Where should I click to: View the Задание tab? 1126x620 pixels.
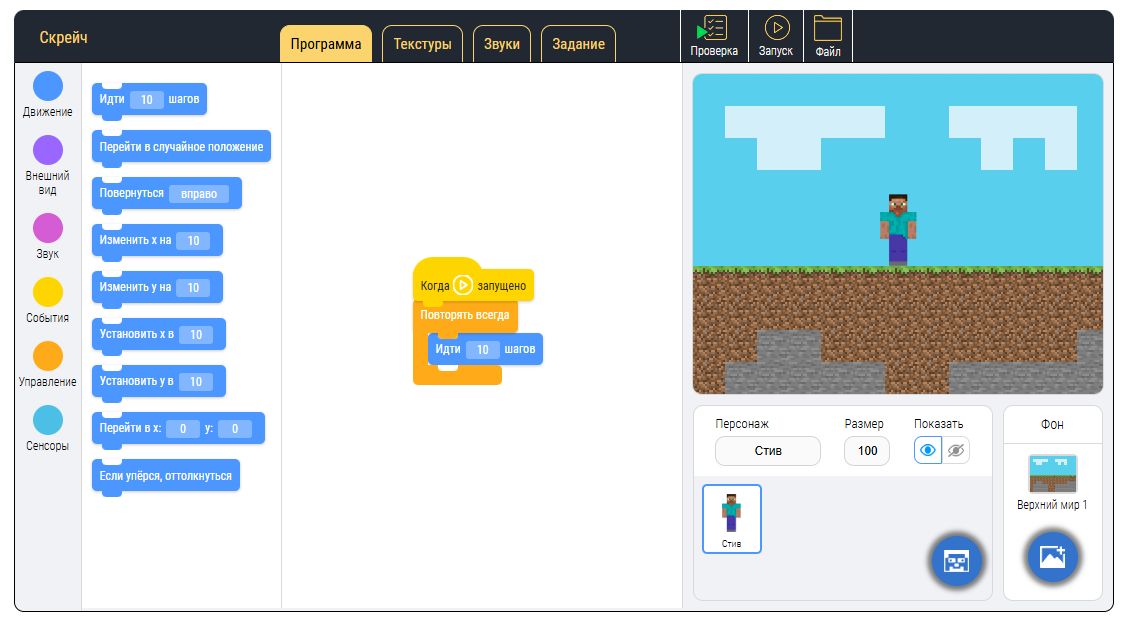[x=578, y=43]
